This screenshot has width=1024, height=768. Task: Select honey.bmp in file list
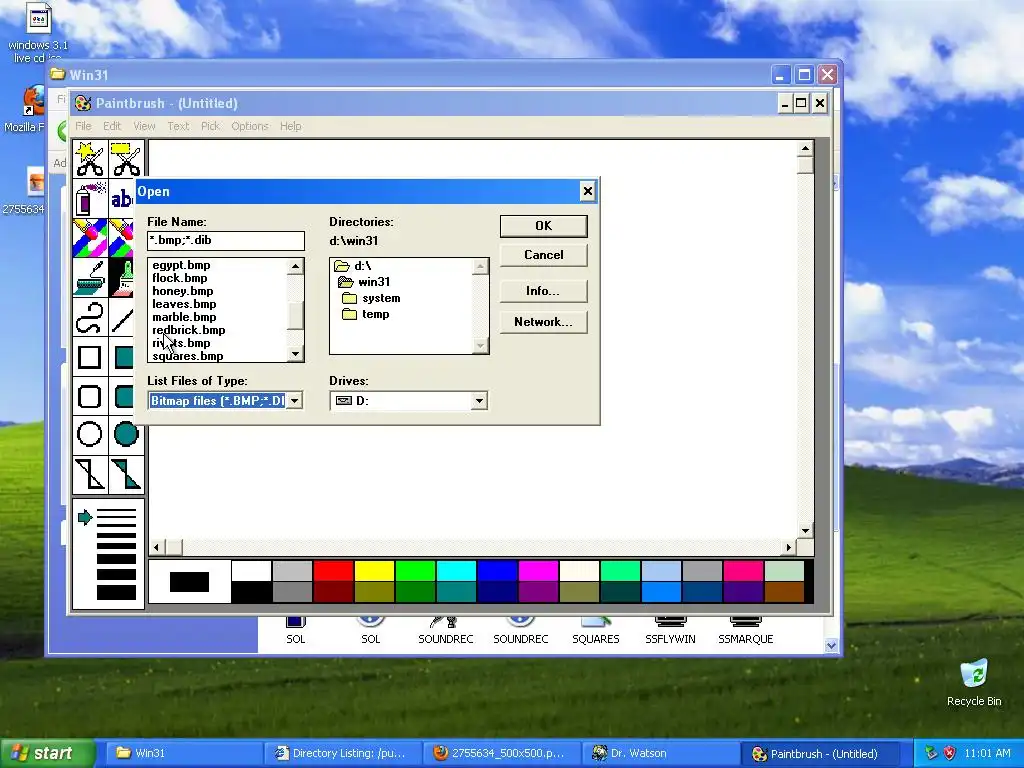pyautogui.click(x=183, y=291)
